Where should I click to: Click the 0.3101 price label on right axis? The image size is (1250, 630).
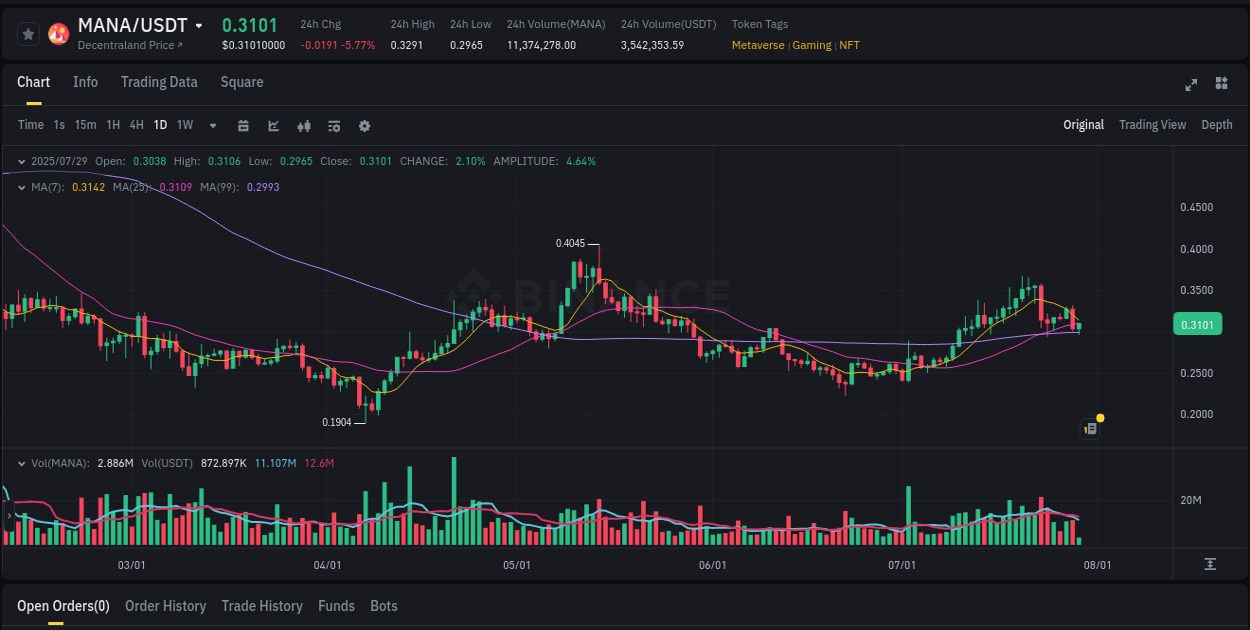tap(1197, 323)
